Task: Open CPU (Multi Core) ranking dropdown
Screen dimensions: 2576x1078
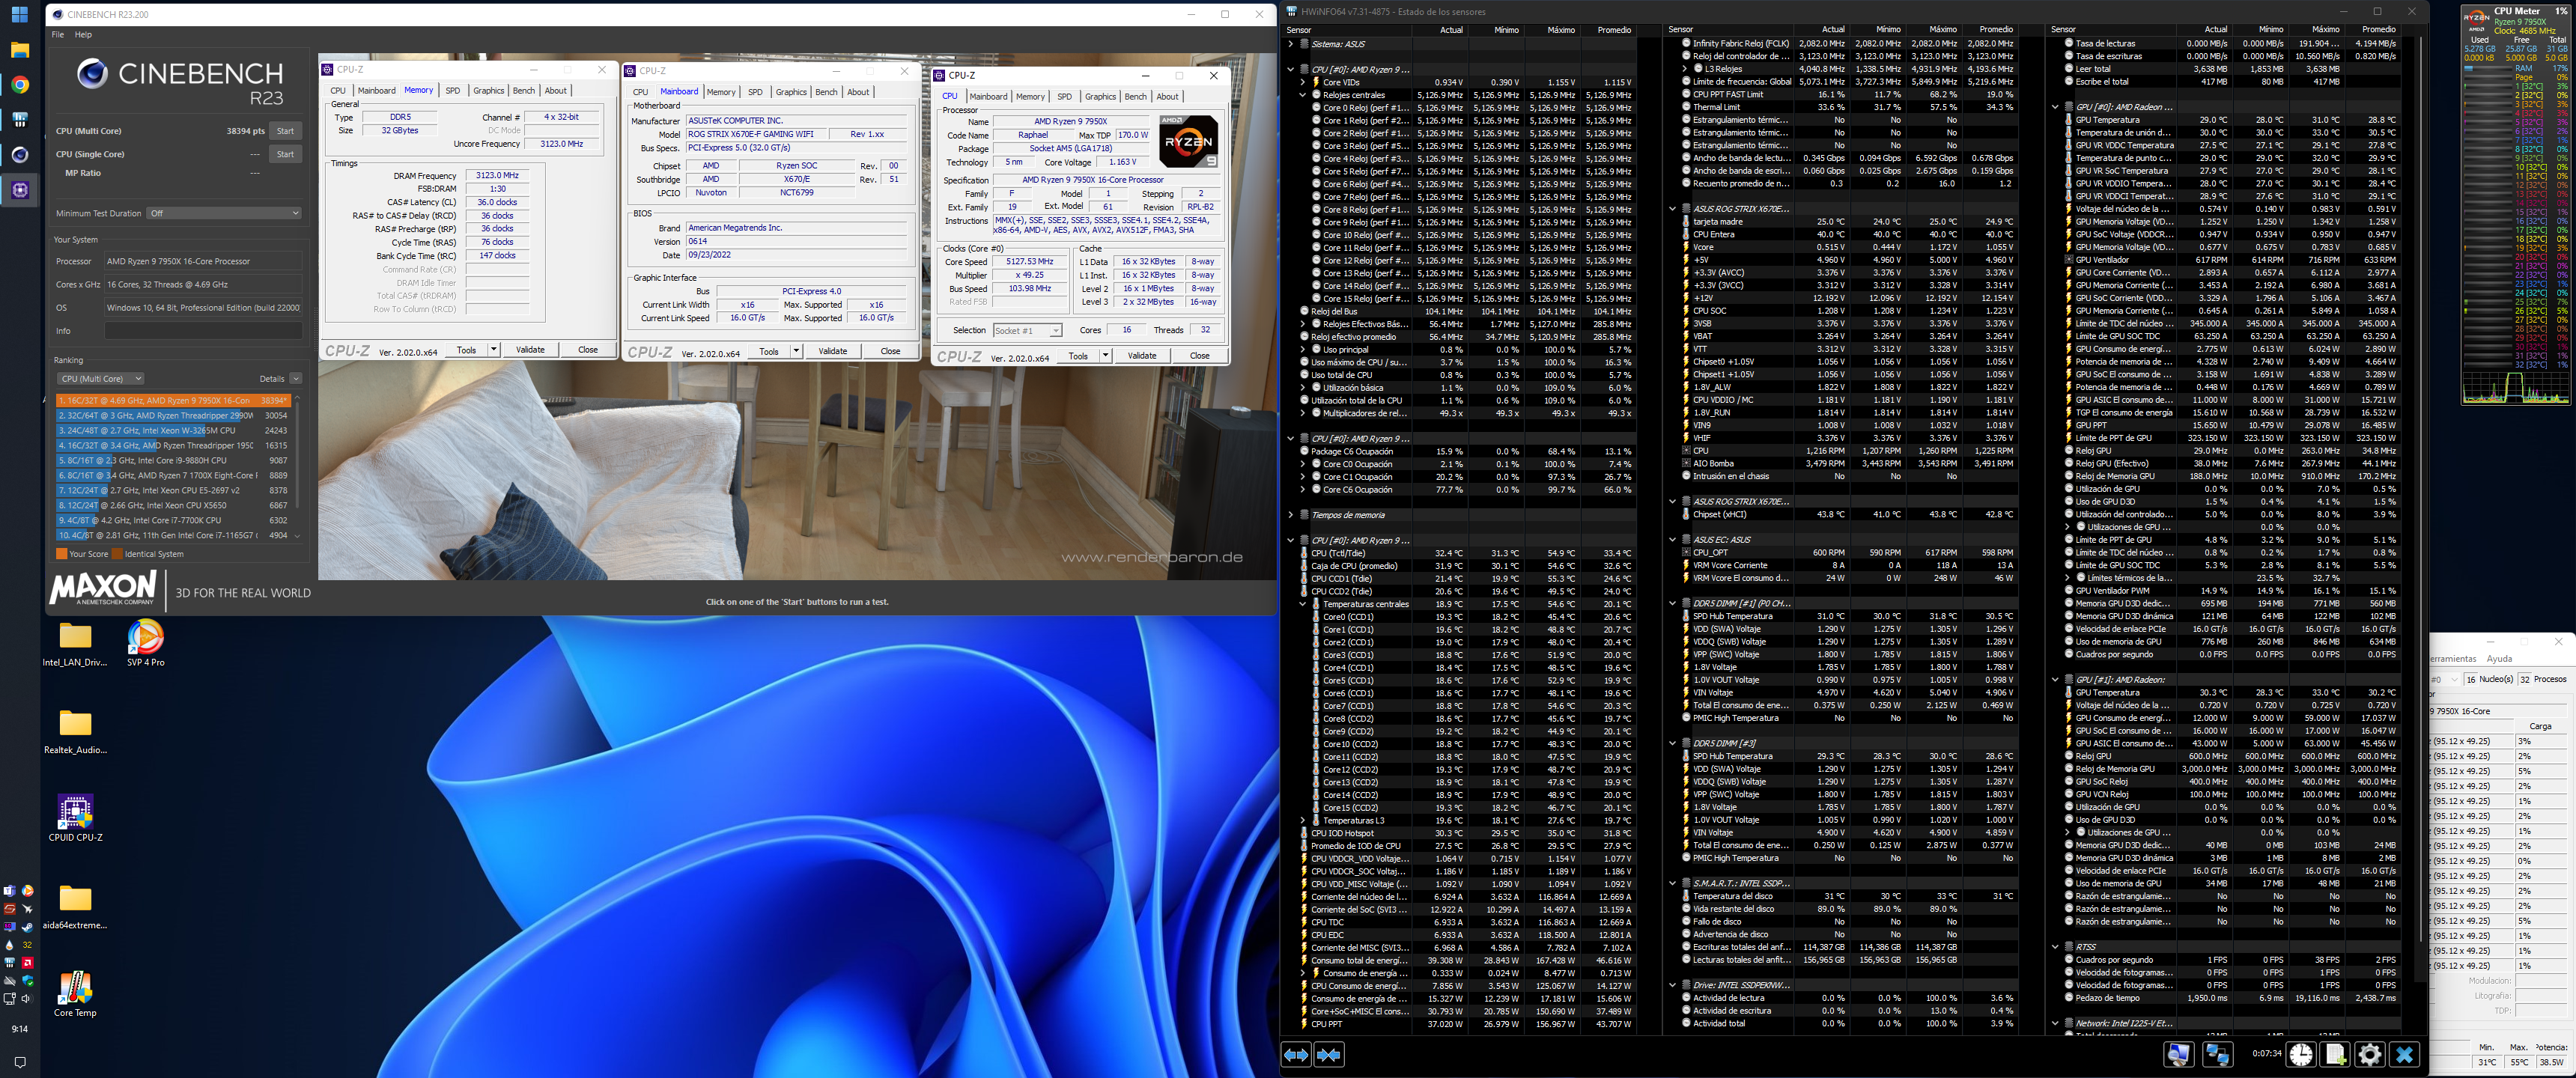Action: tap(101, 379)
